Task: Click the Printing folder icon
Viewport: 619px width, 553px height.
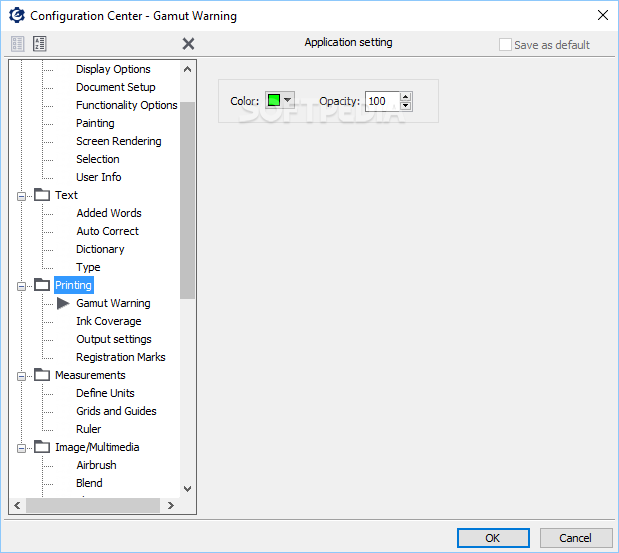Action: click(x=42, y=285)
